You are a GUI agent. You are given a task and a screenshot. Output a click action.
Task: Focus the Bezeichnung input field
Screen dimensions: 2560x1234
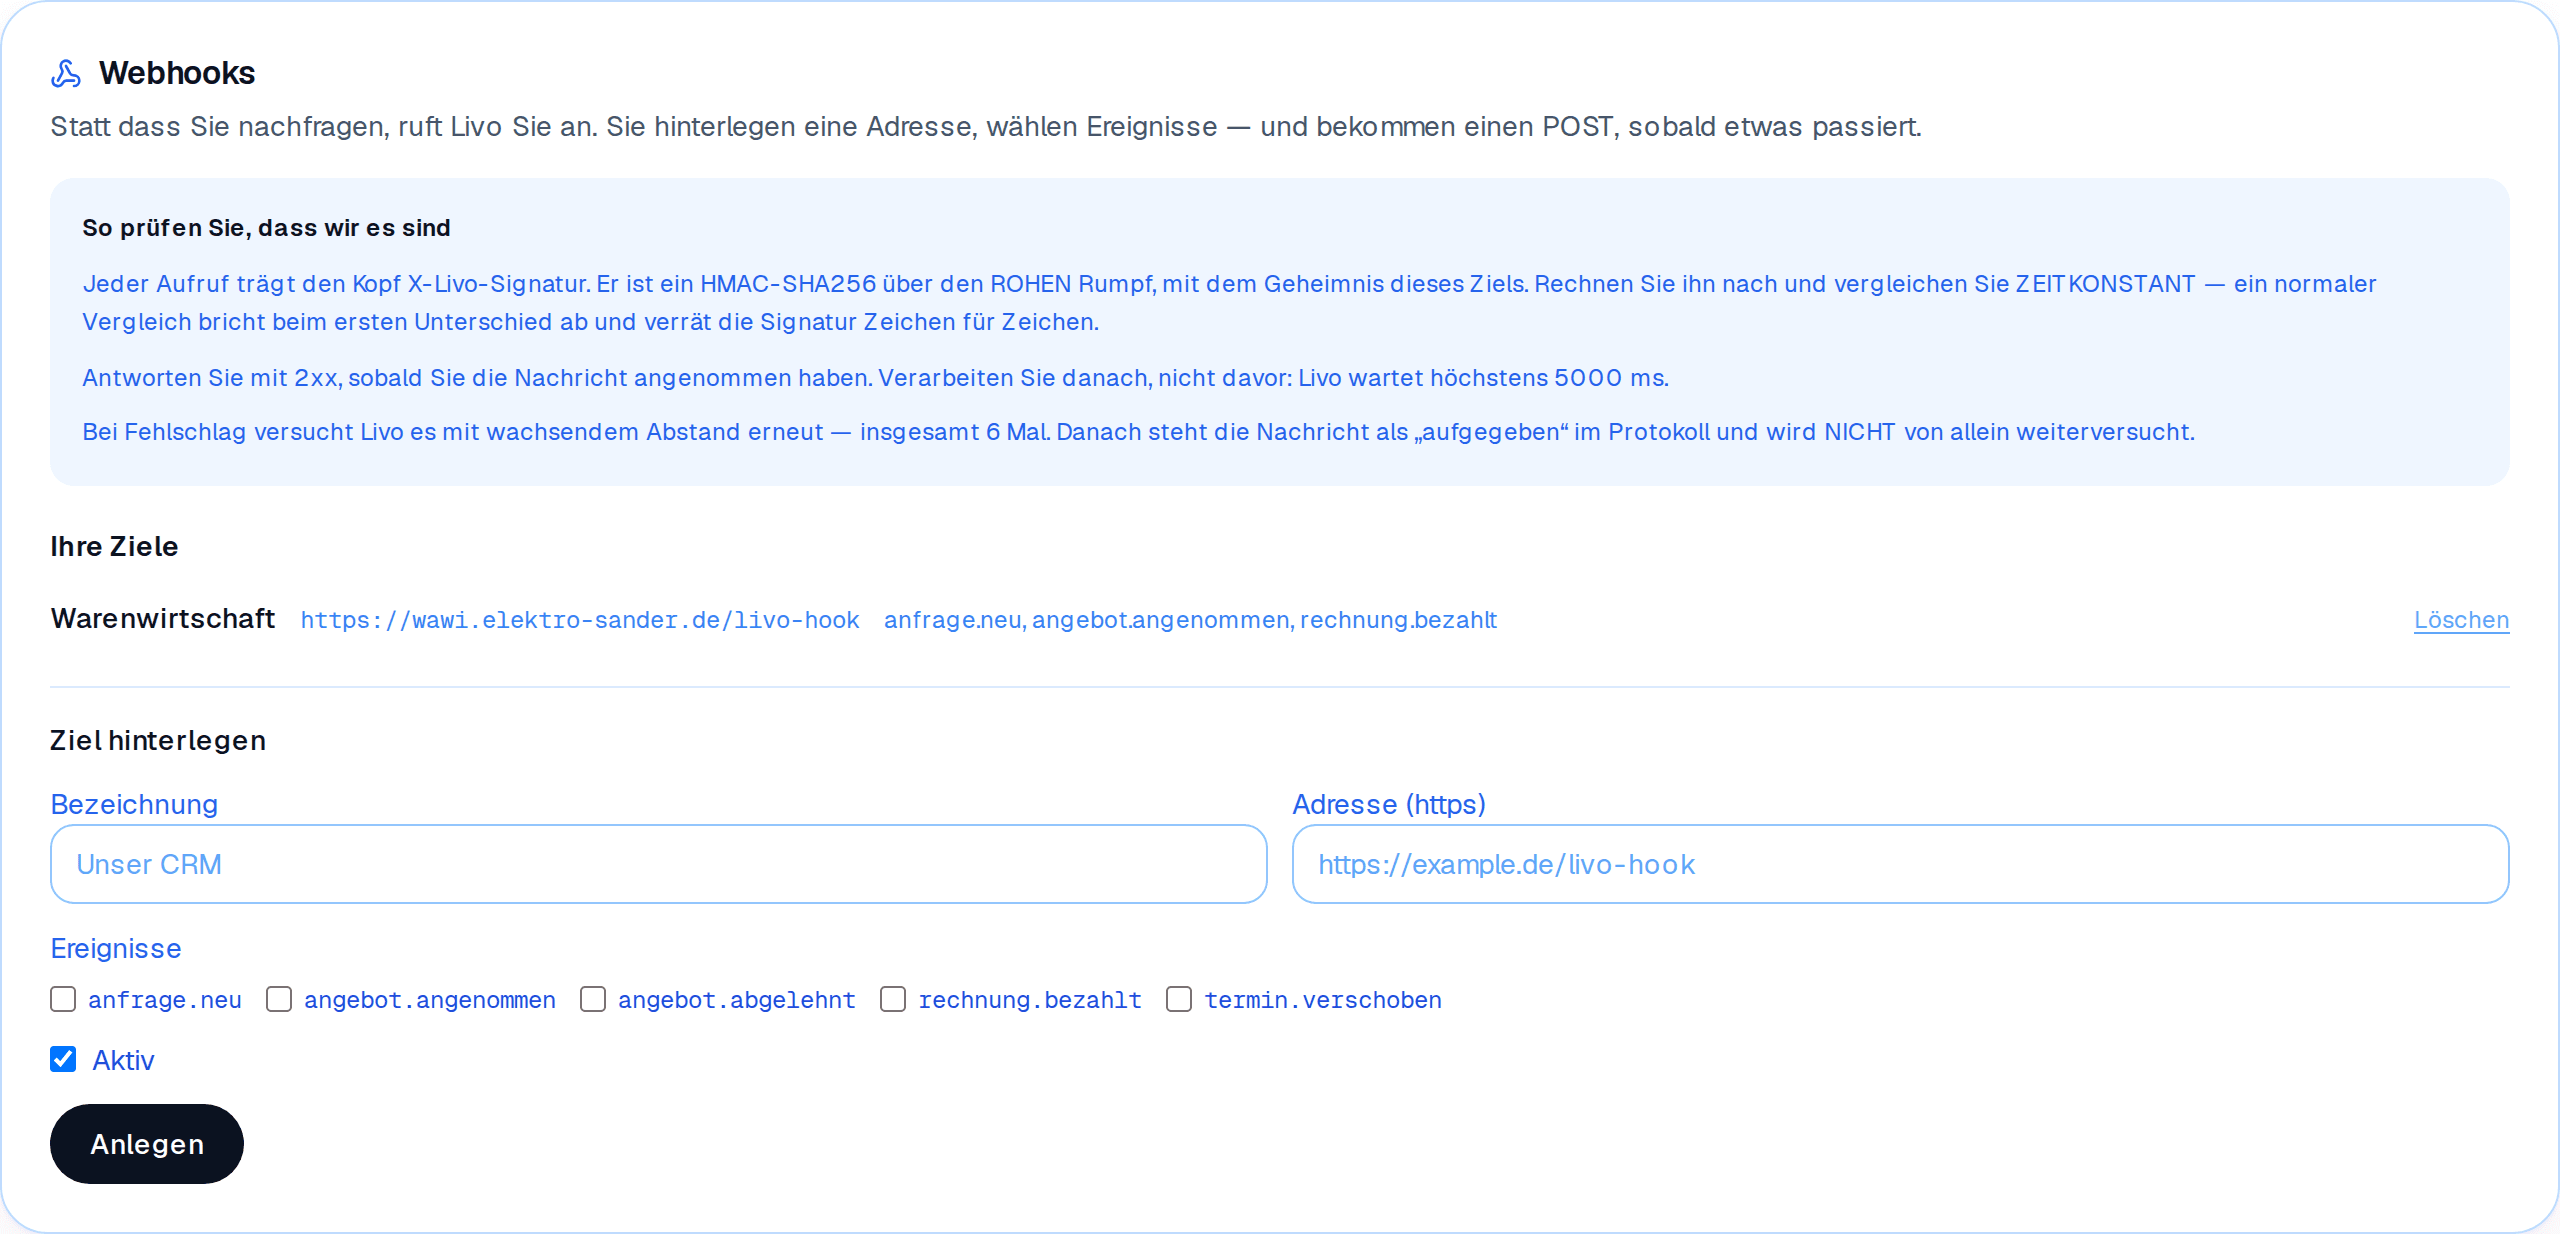pos(659,864)
